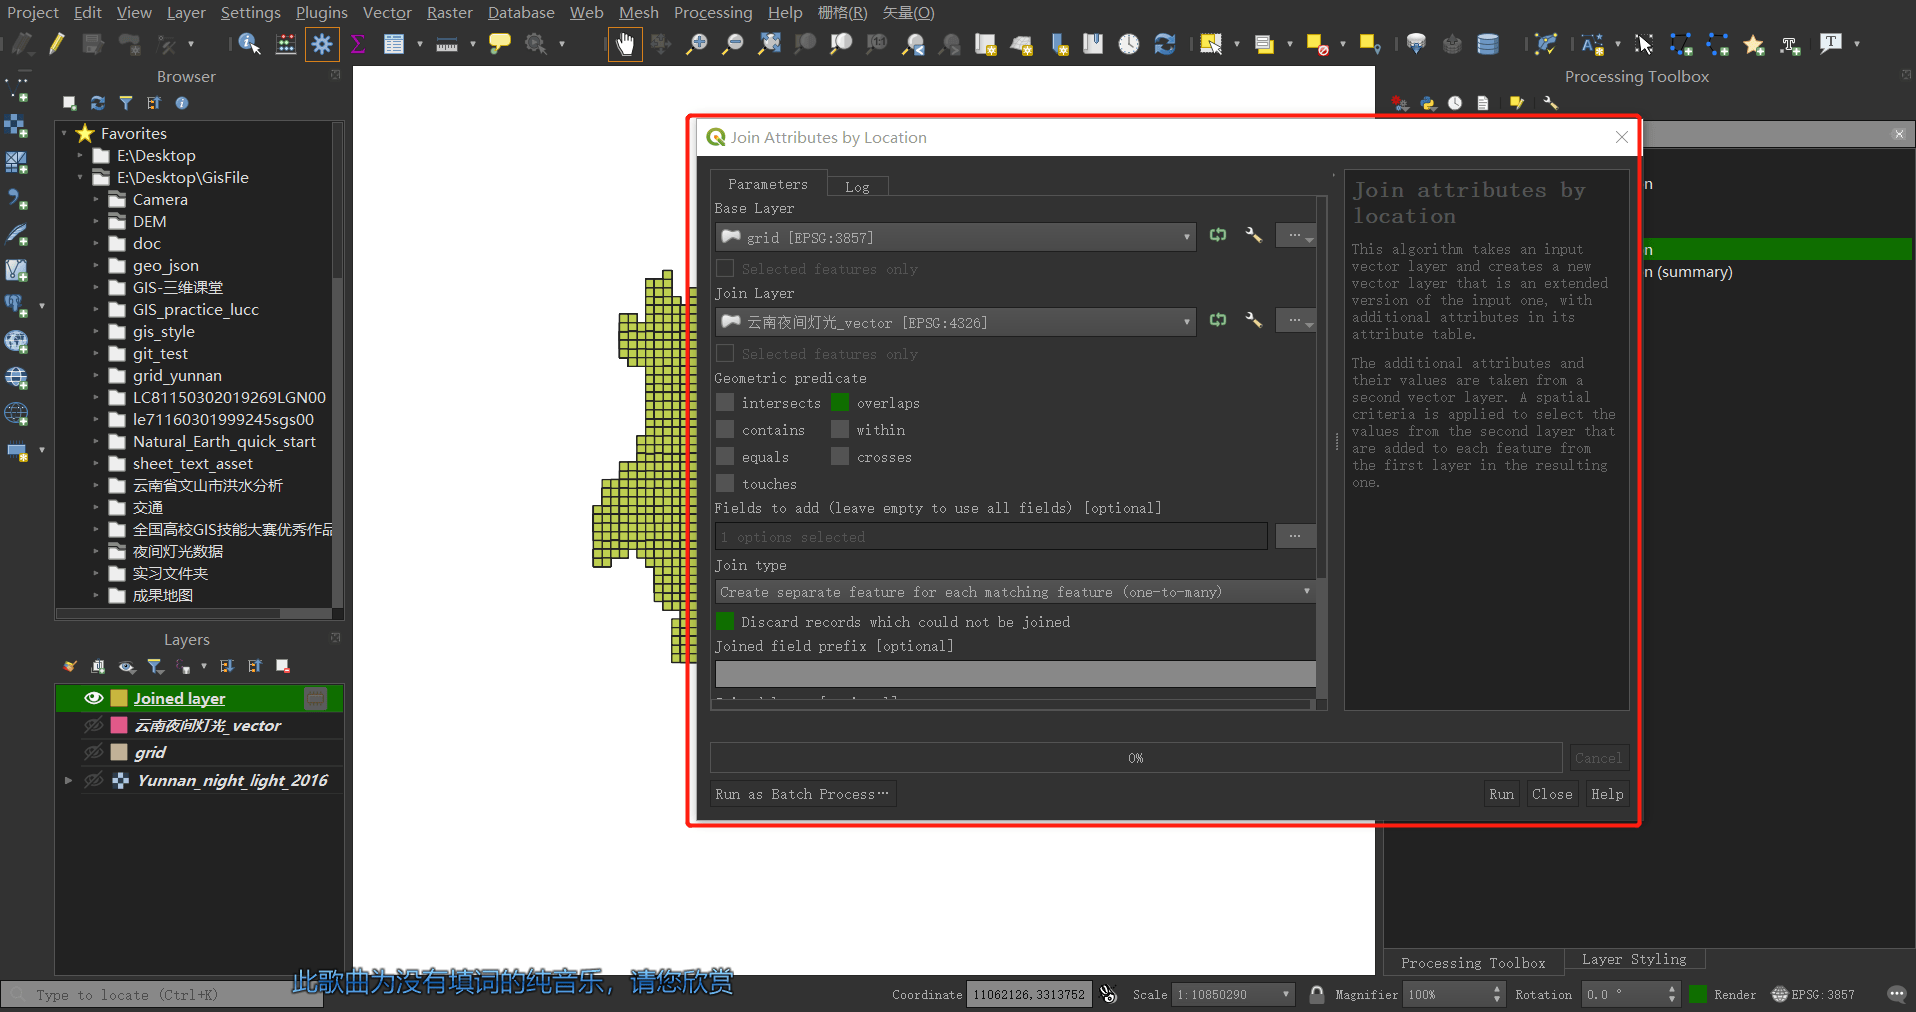Enable the within predicate
This screenshot has width=1916, height=1012.
click(840, 430)
